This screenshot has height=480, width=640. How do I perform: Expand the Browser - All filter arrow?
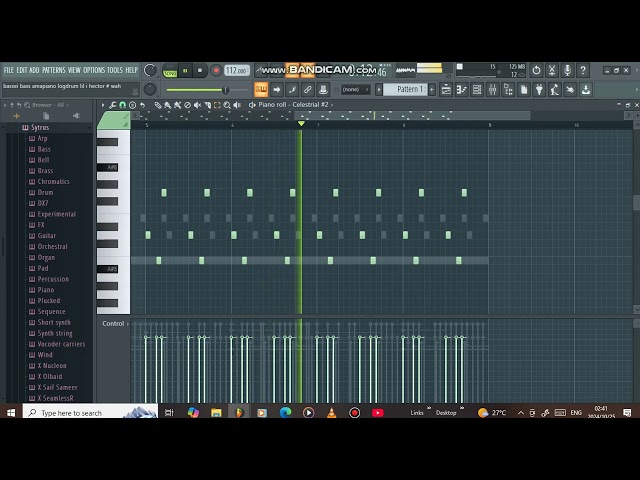(67, 105)
